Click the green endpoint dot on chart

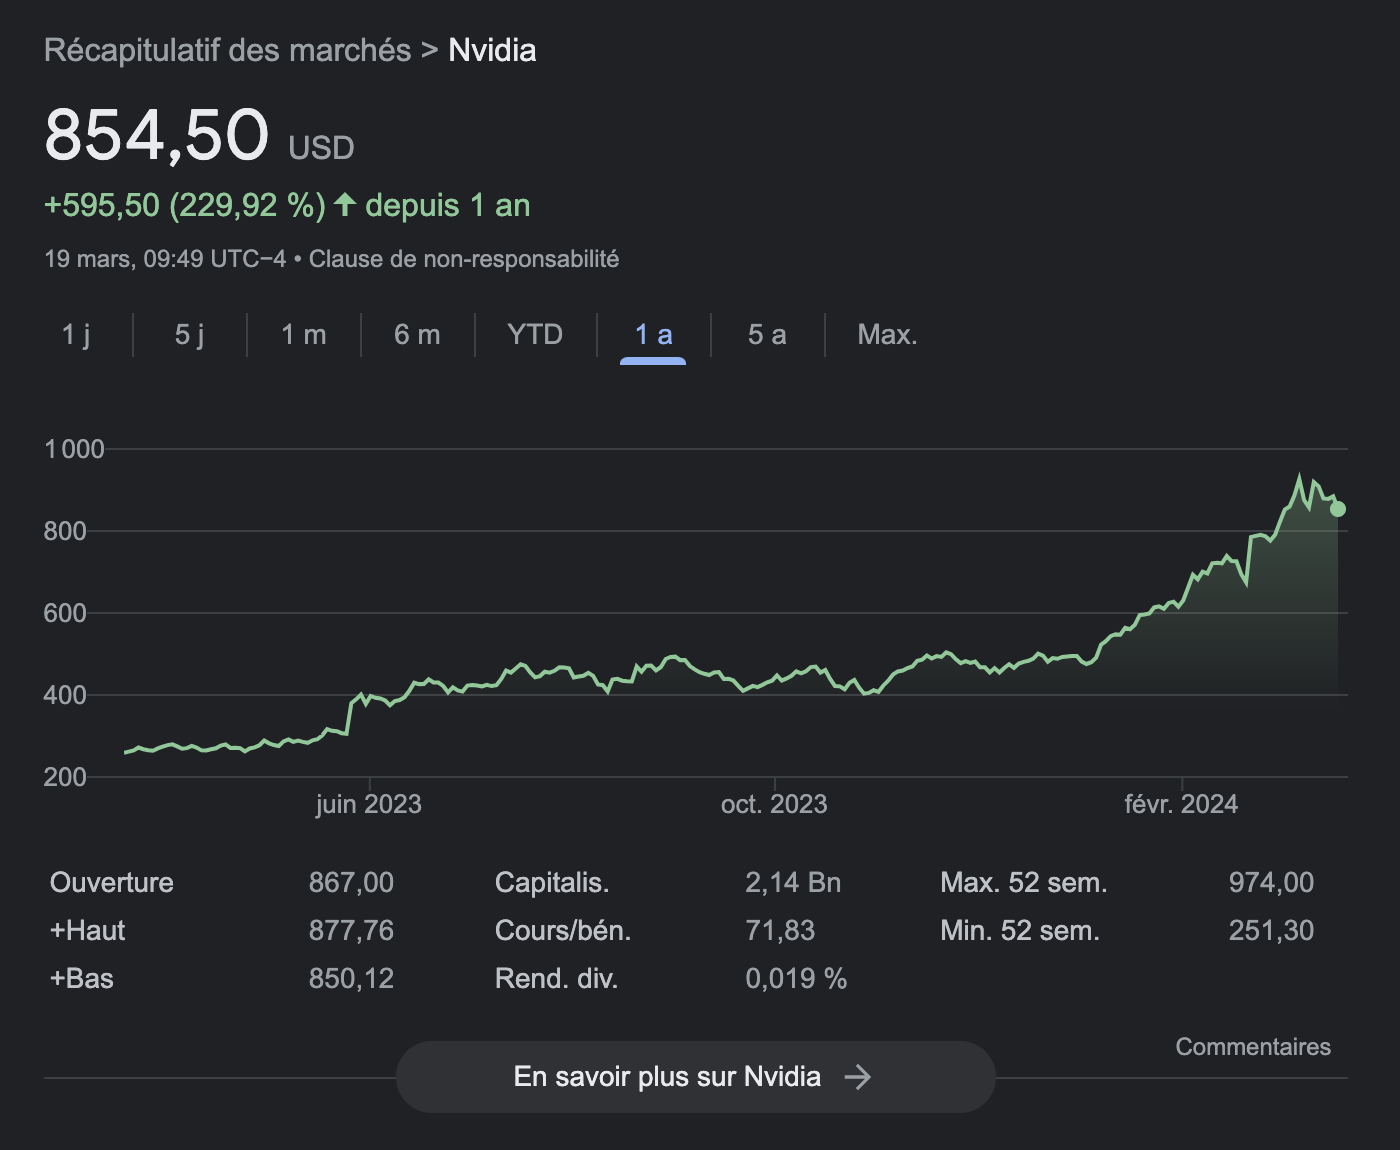tap(1338, 509)
